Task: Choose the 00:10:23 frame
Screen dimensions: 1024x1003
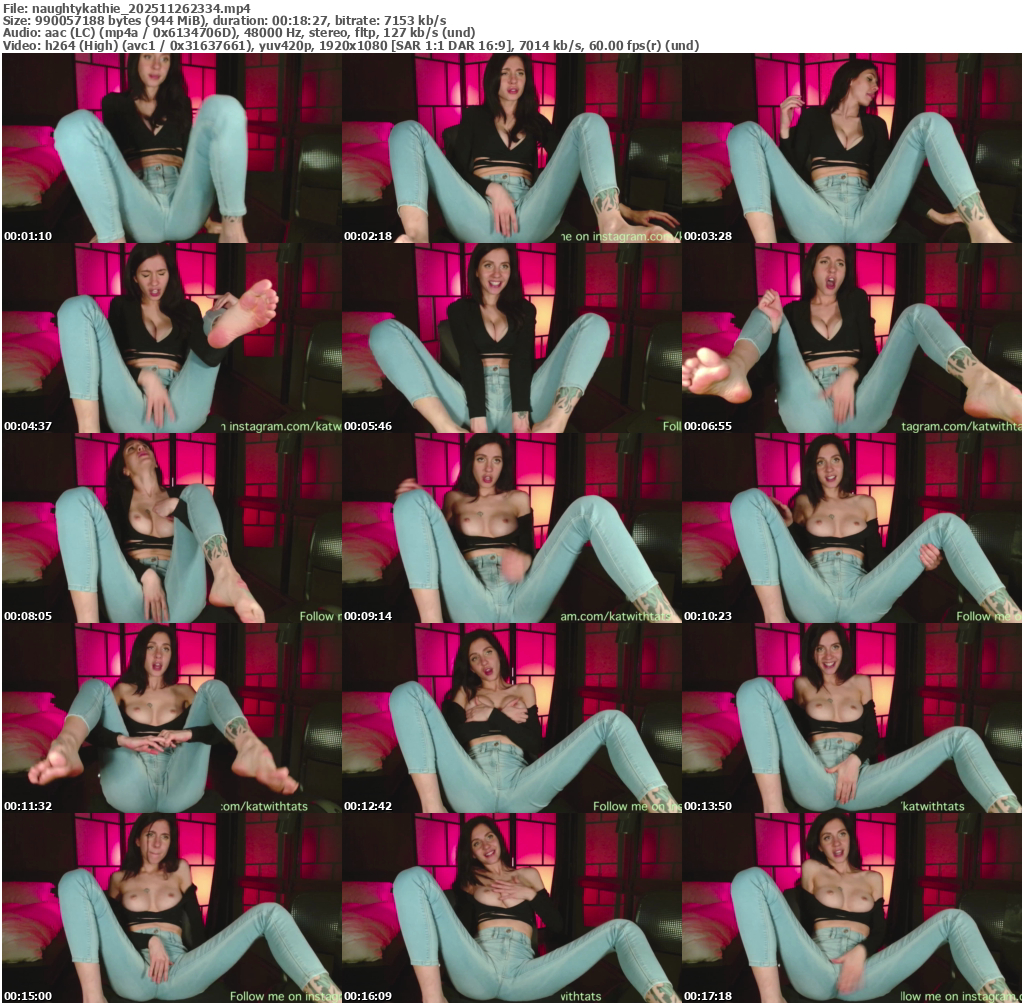Action: (852, 528)
